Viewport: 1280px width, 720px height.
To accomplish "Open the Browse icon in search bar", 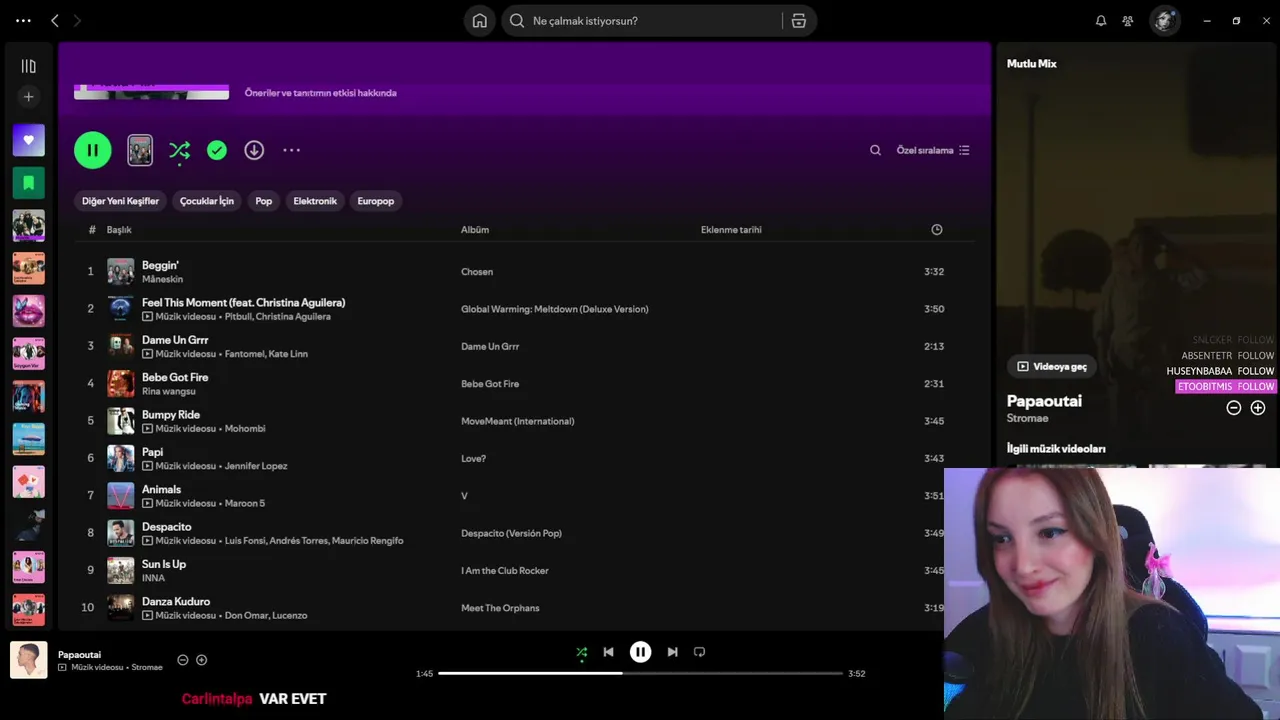I will [x=798, y=21].
